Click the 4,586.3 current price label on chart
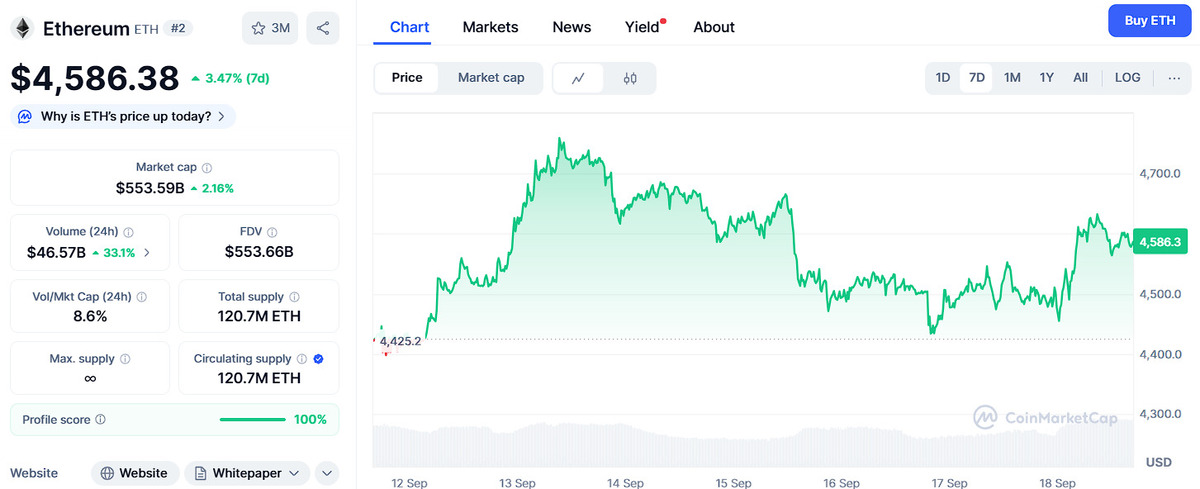1200x489 pixels. [x=1162, y=242]
